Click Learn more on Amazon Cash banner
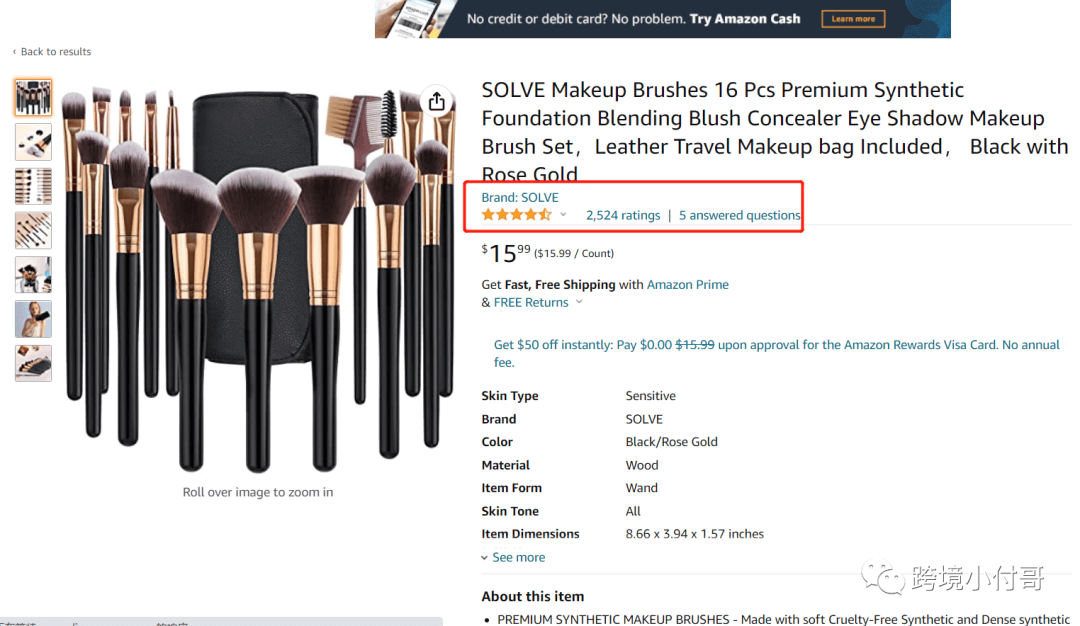Viewport: 1080px width, 626px height. click(853, 19)
